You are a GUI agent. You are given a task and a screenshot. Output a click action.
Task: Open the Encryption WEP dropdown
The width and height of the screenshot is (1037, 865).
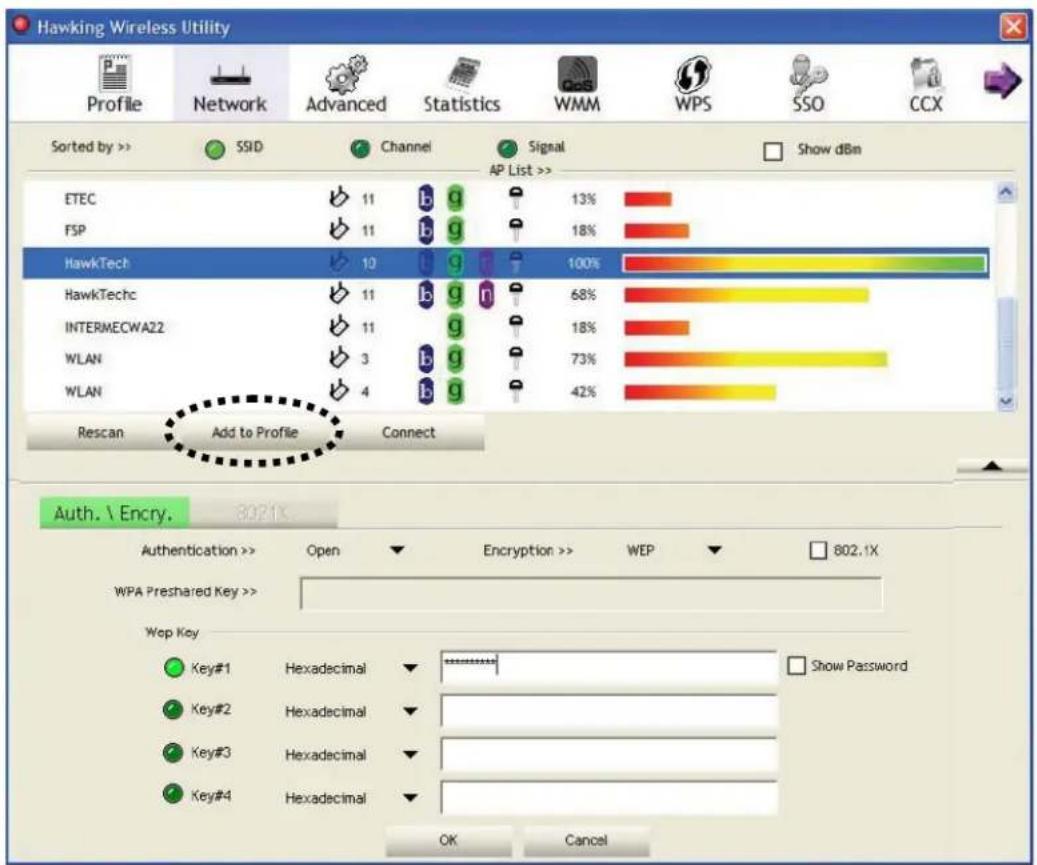(715, 550)
